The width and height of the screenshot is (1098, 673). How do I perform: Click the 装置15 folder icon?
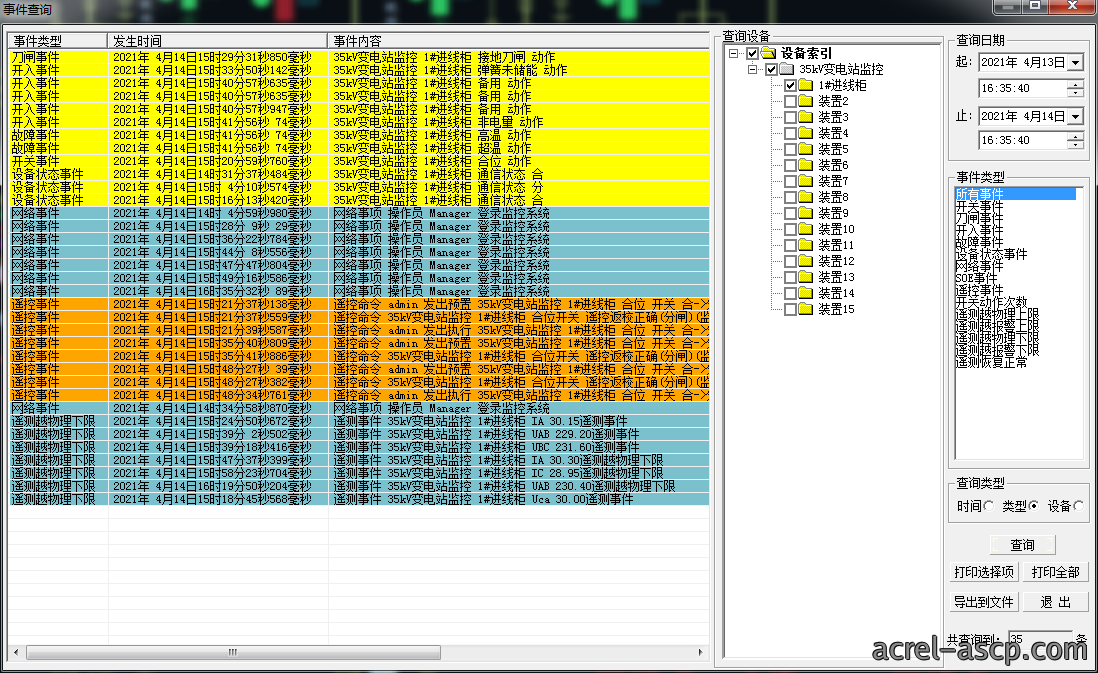[x=806, y=309]
